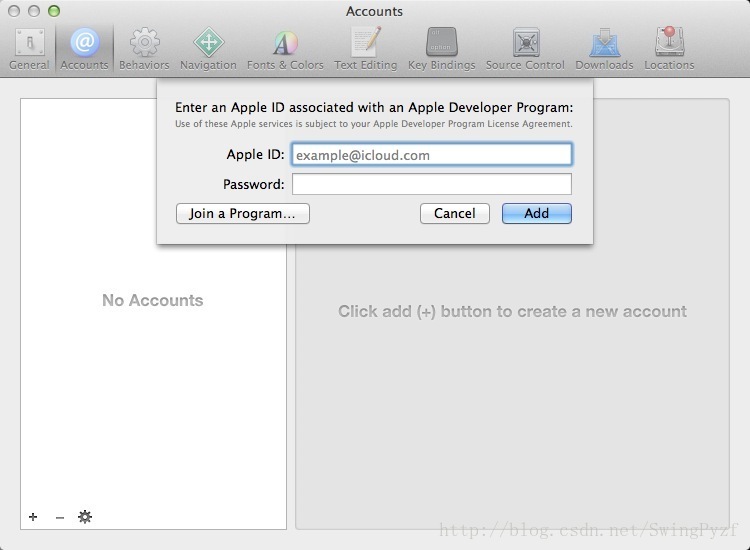Select the Accounts preferences icon
Viewport: 750px width, 550px height.
[x=84, y=49]
